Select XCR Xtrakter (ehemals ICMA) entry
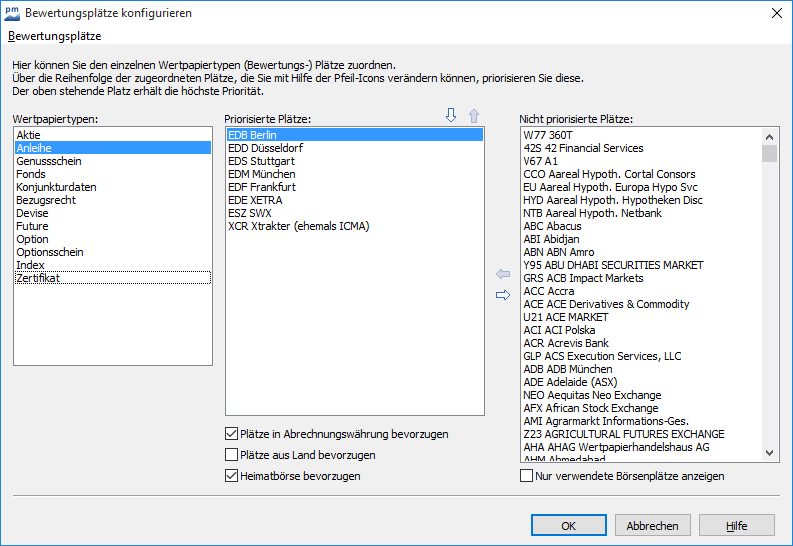 [x=298, y=226]
